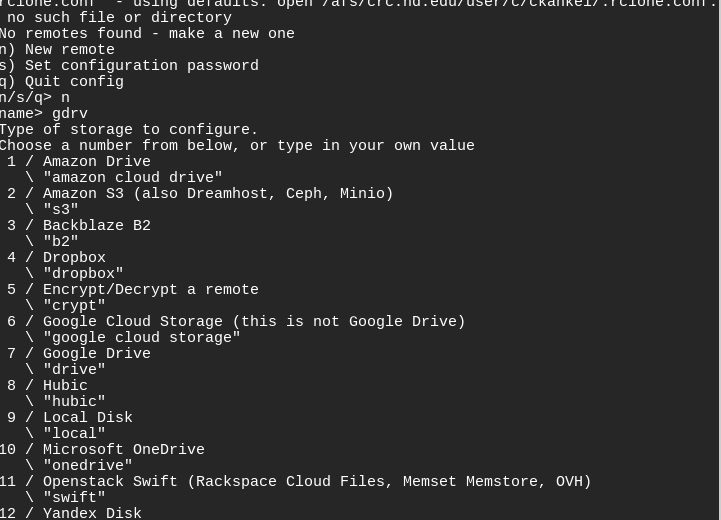The image size is (721, 520).
Task: Click the Yandex Disk option line
Action: pos(92,513)
